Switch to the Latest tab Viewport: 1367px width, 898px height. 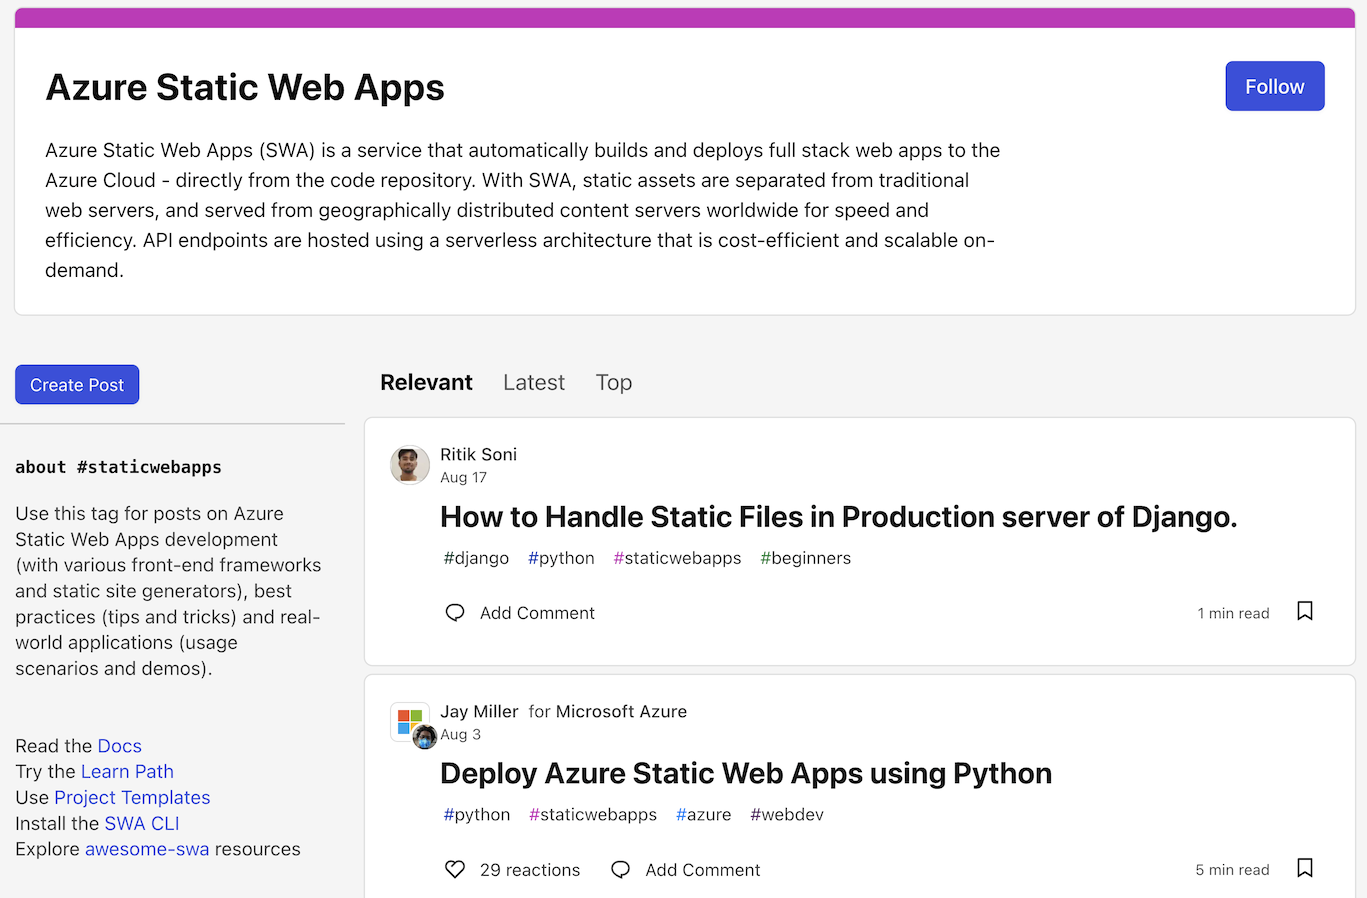point(534,383)
